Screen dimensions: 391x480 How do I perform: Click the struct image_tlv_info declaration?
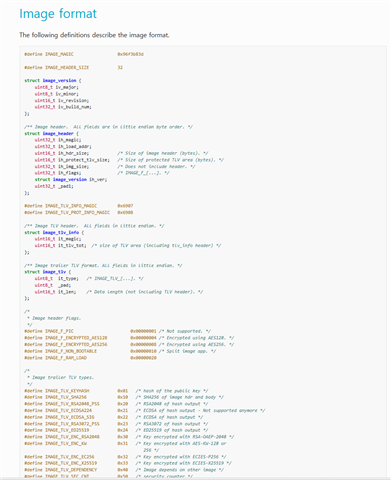click(x=54, y=232)
